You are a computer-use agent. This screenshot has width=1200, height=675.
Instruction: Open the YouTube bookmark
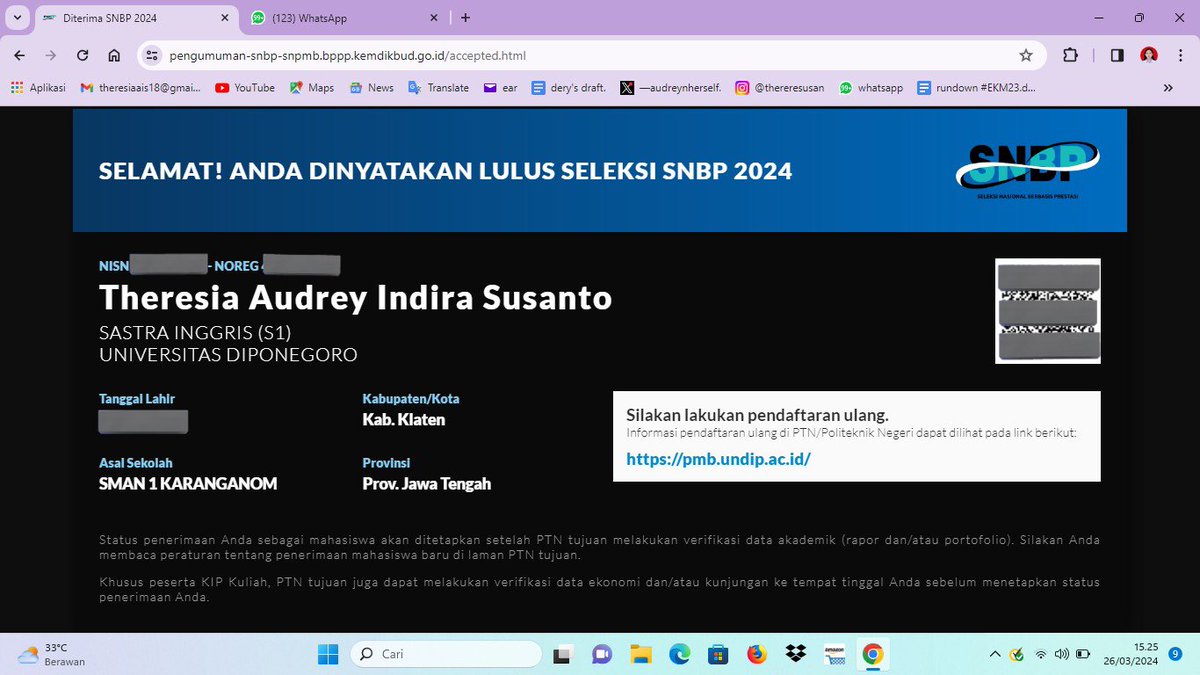click(x=245, y=88)
